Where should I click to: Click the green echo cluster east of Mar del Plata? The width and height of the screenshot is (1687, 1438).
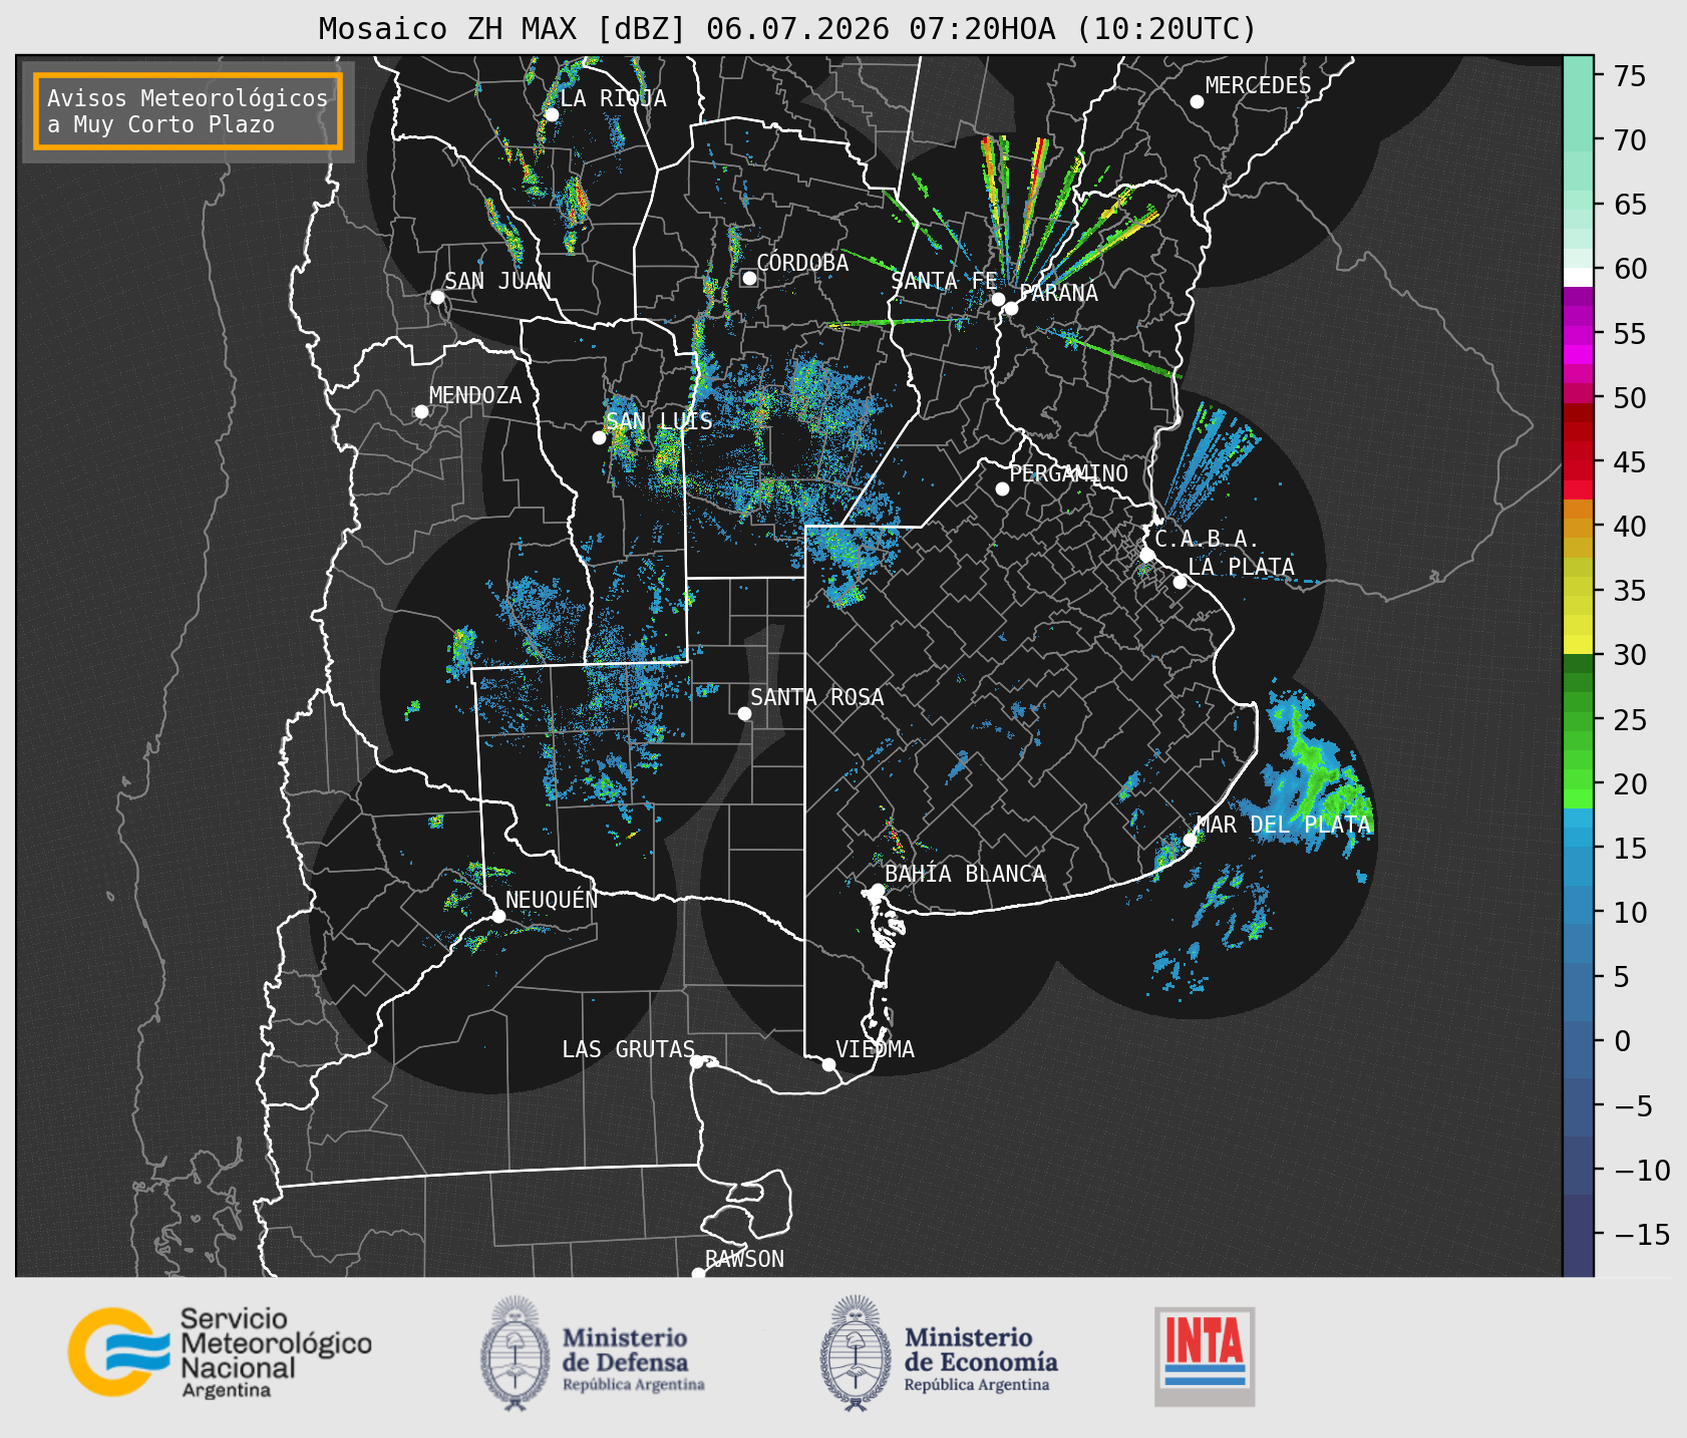1318,775
